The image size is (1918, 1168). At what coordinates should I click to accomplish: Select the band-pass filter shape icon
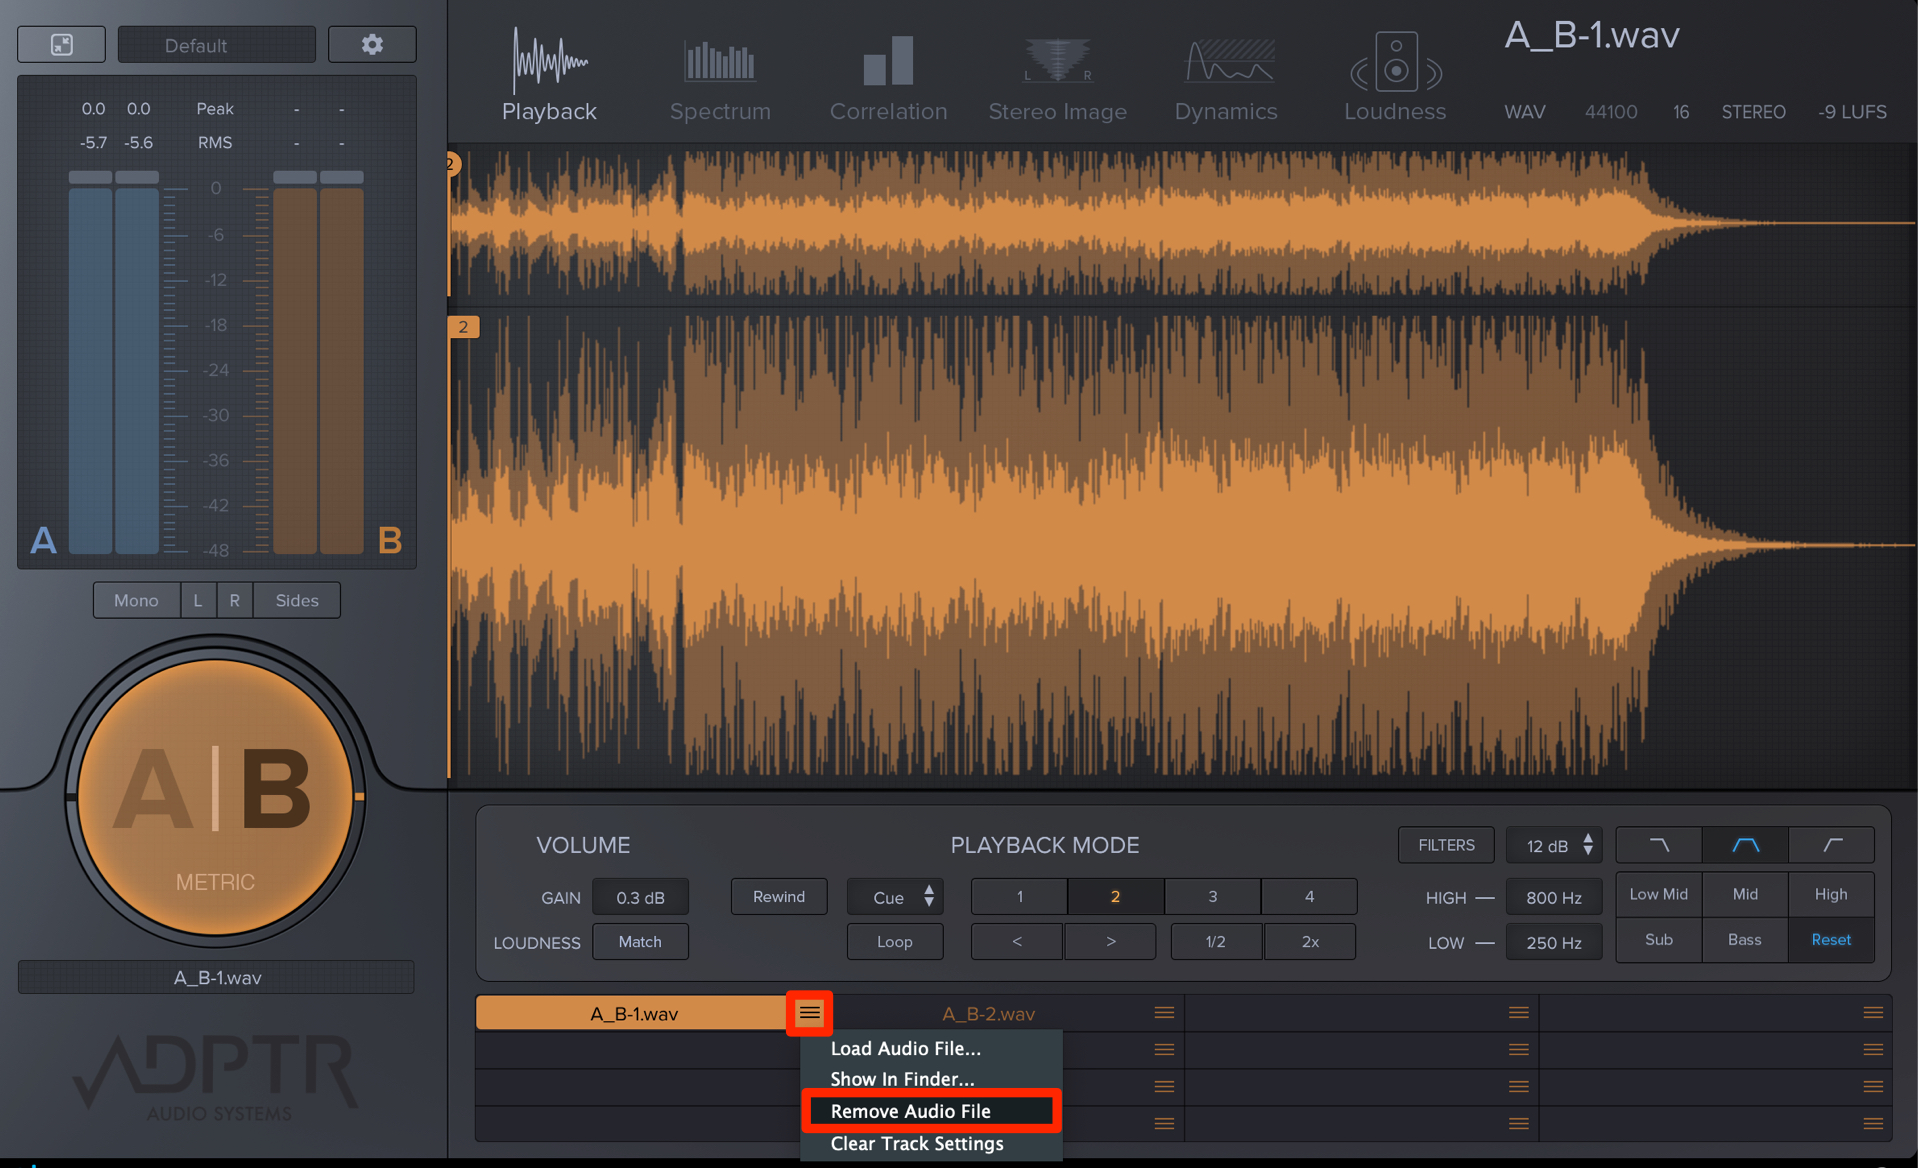1745,845
